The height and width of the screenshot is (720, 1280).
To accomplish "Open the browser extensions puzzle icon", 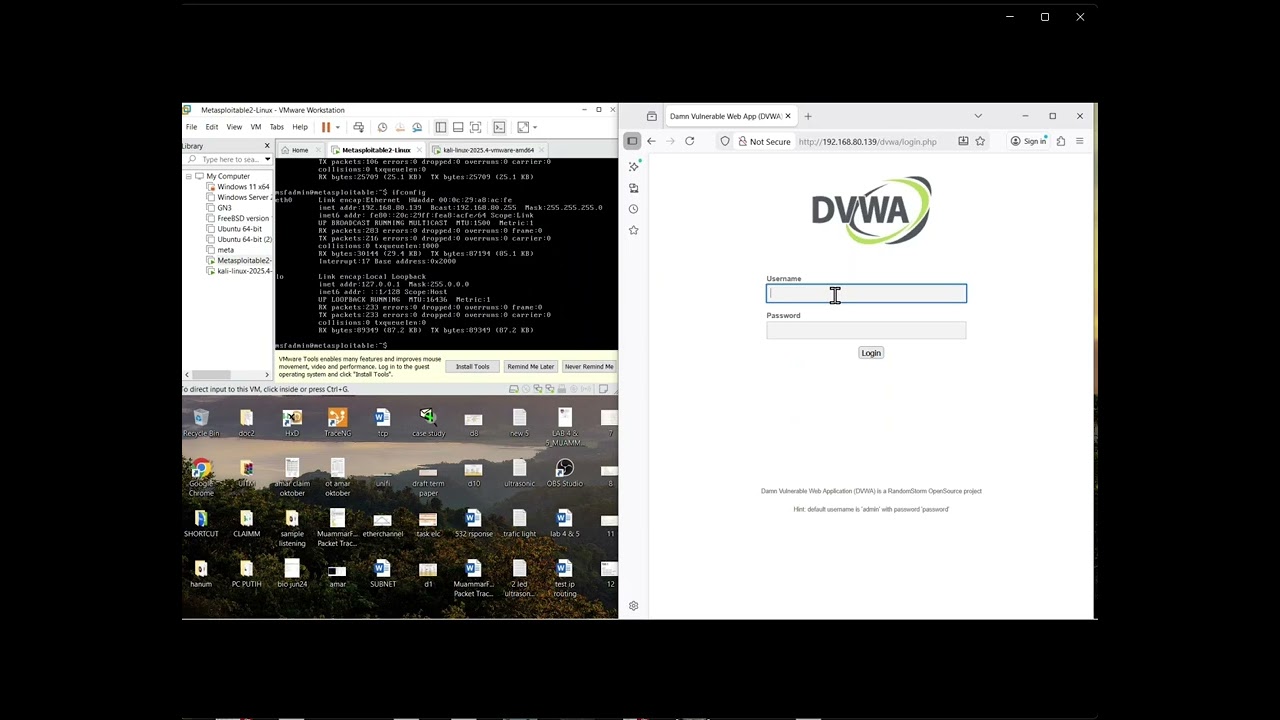I will tap(1061, 141).
